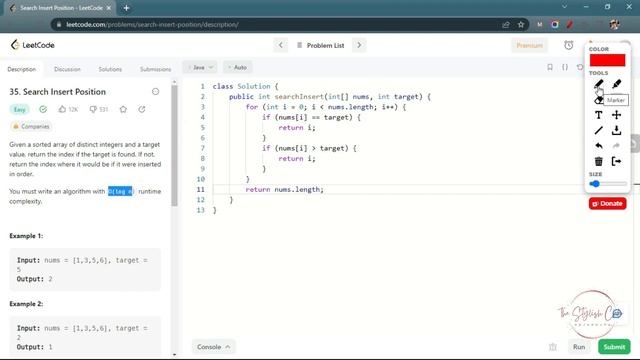This screenshot has height=360, width=640.
Task: Click the highlighted O(log n) text
Action: pyautogui.click(x=120, y=191)
